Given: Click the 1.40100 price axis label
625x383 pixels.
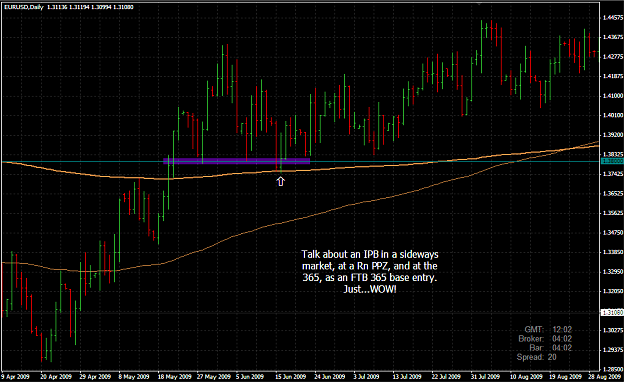Looking at the screenshot, I should click(613, 115).
